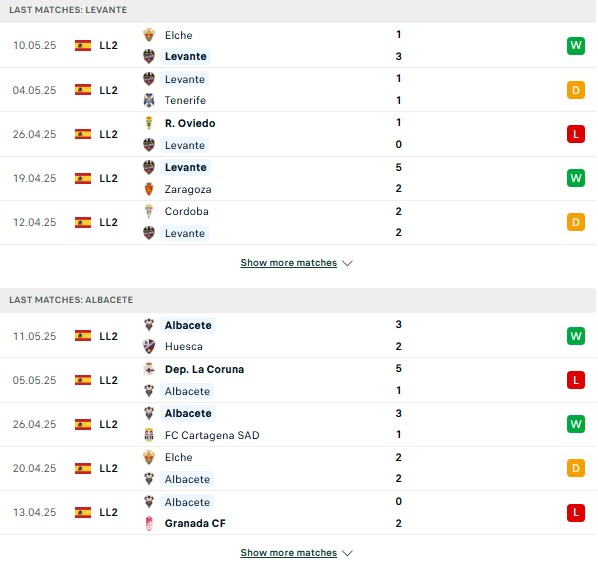Click the chevron beside Levante's Show more matches
Viewport: 598px width, 565px height.
[x=347, y=263]
